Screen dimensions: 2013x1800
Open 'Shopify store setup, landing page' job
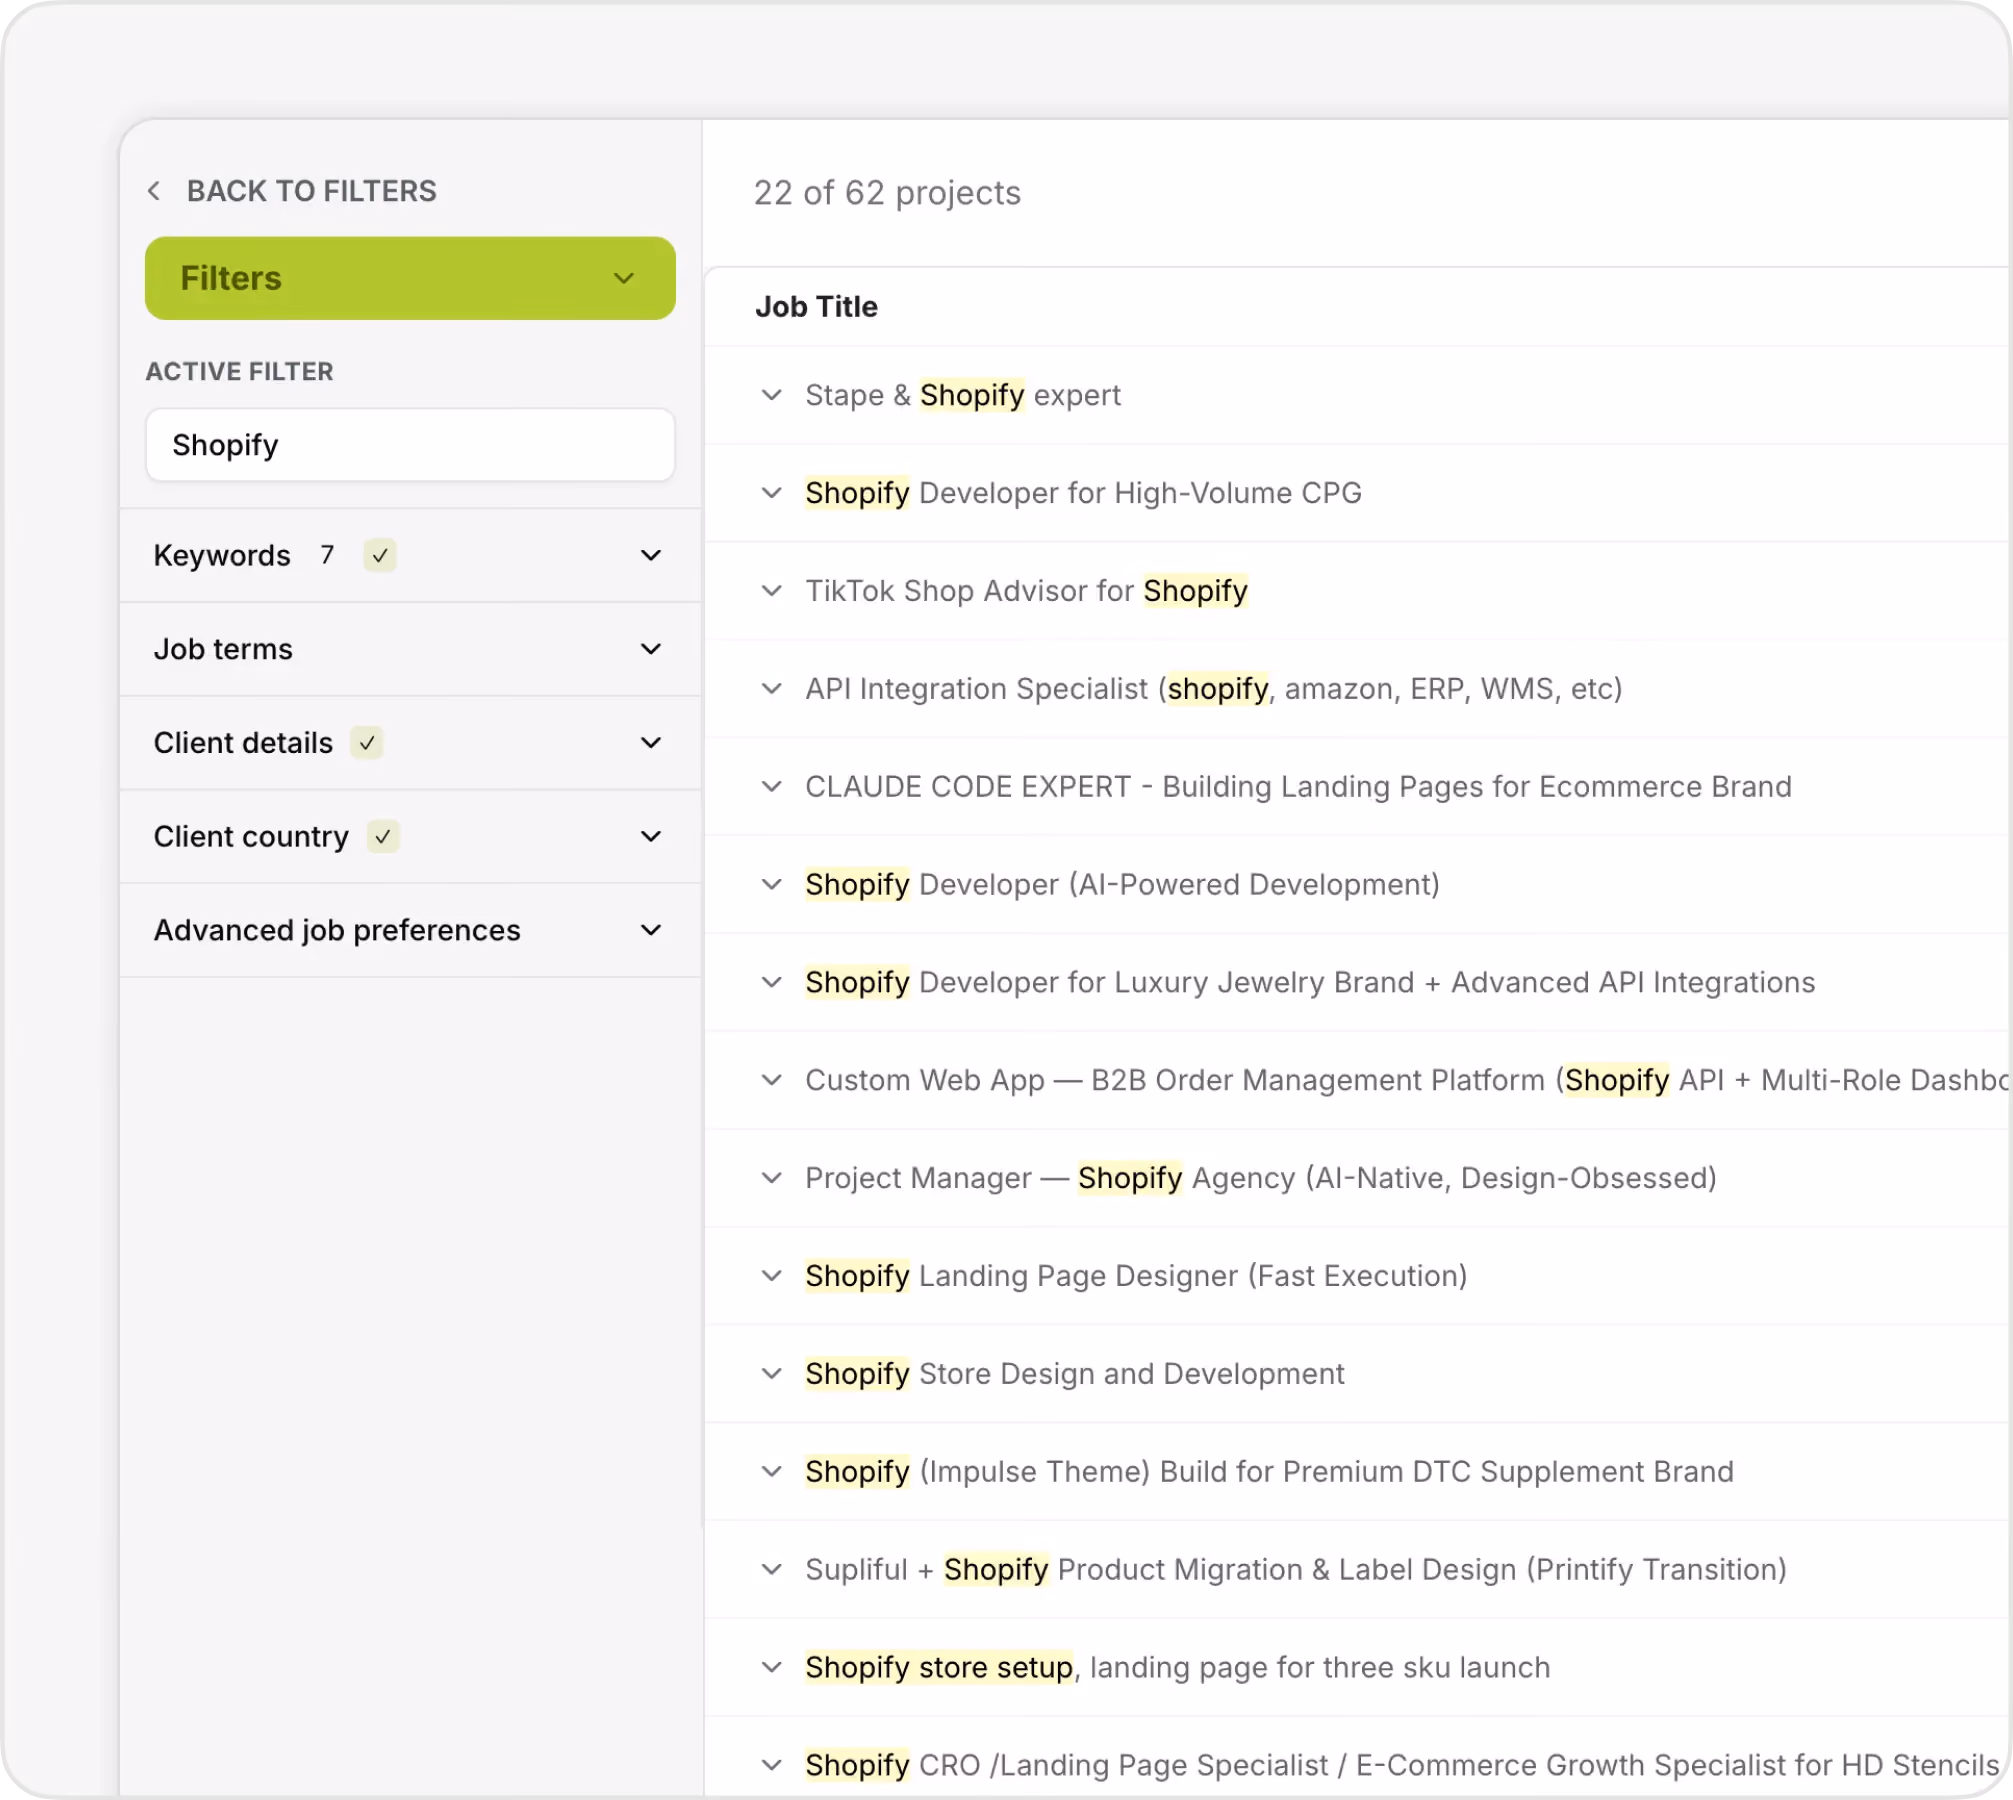click(x=1178, y=1668)
